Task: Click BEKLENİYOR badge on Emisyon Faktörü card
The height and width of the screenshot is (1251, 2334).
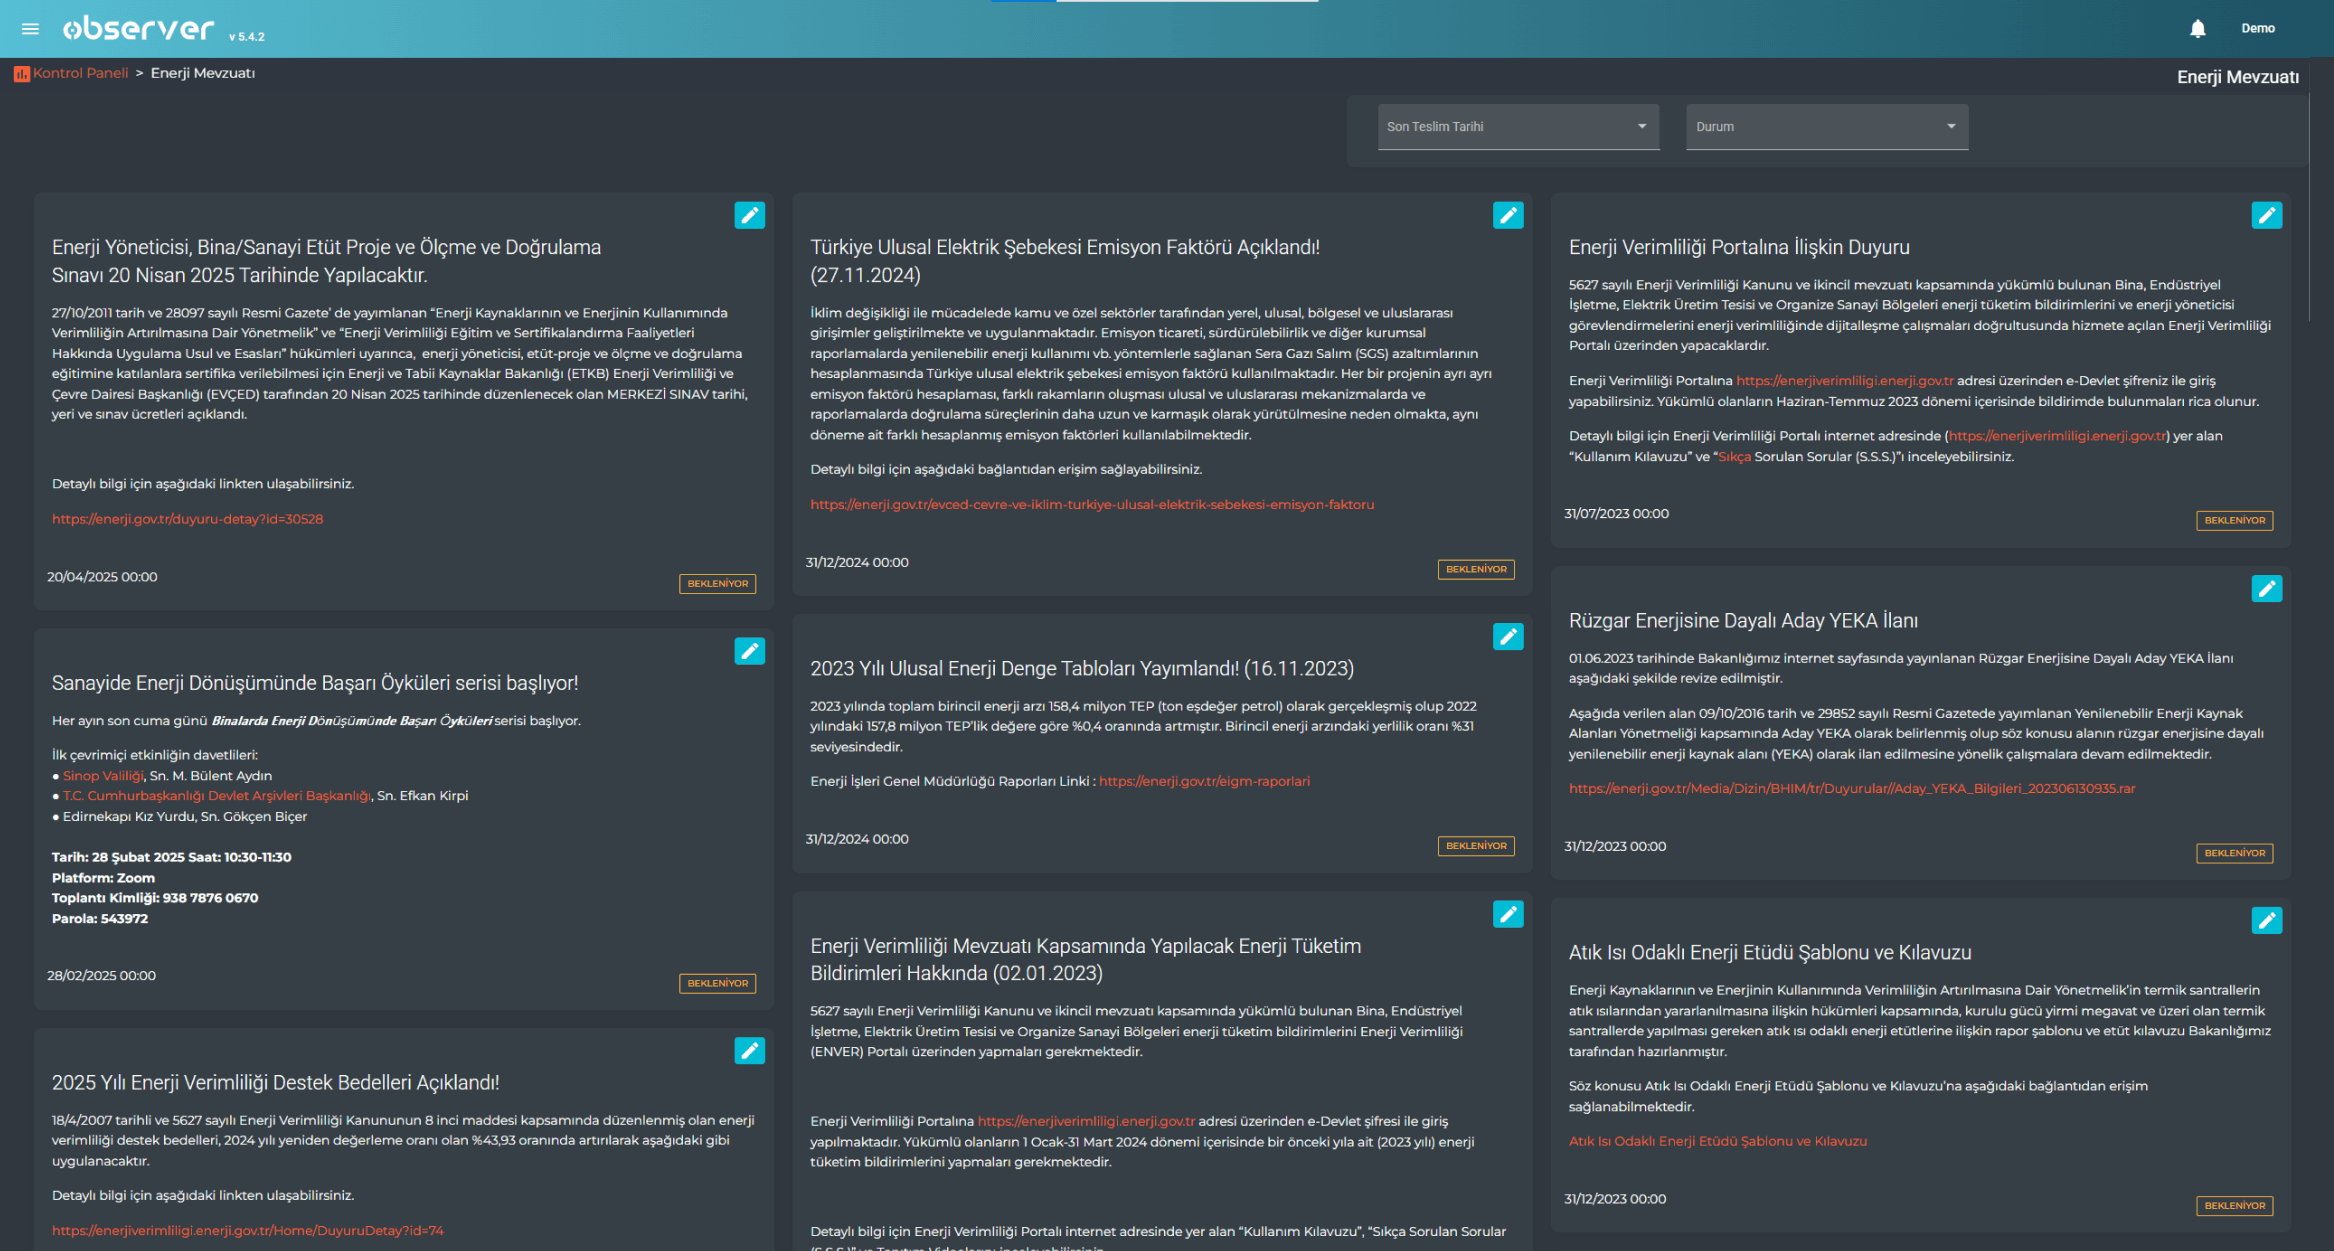Action: [x=1476, y=570]
